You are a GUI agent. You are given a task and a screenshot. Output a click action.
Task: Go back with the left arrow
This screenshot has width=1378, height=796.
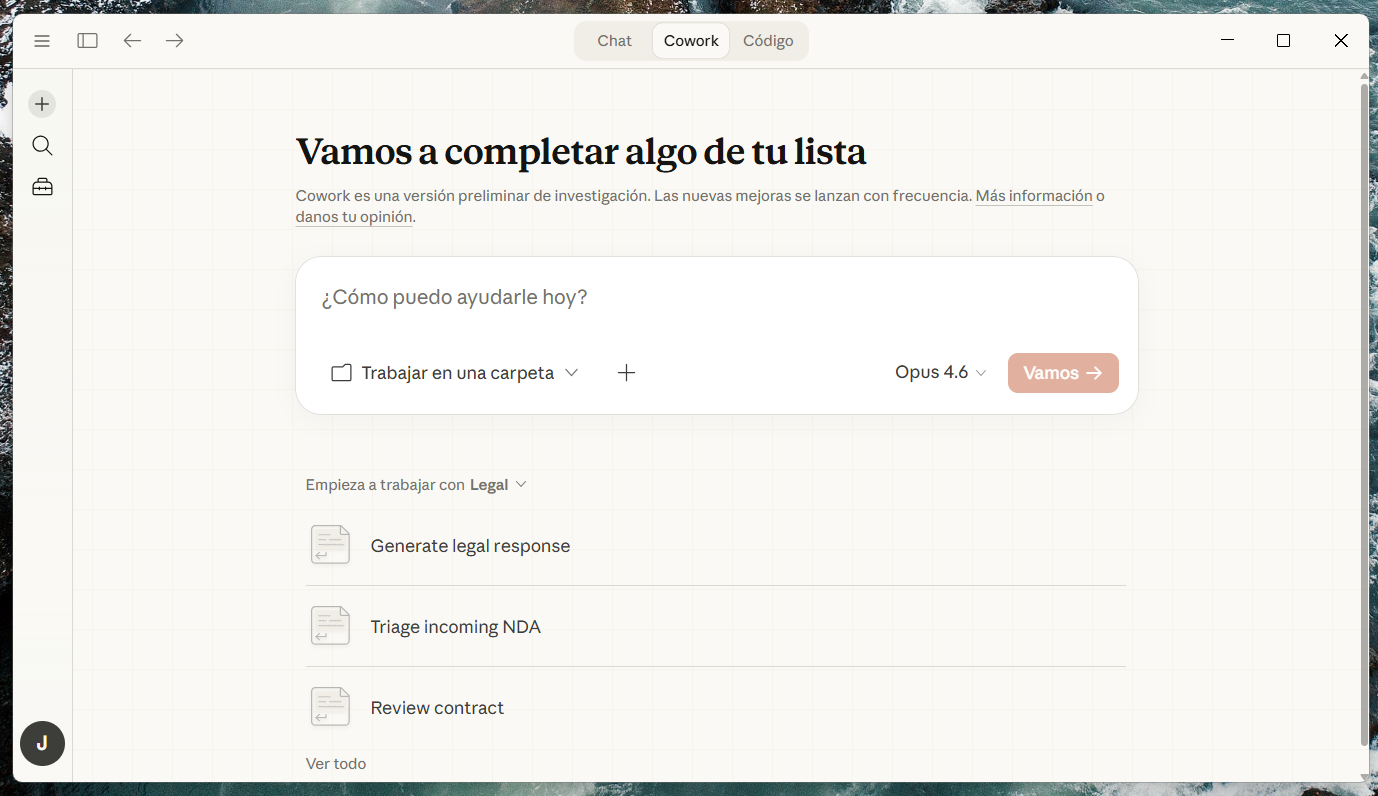click(132, 41)
